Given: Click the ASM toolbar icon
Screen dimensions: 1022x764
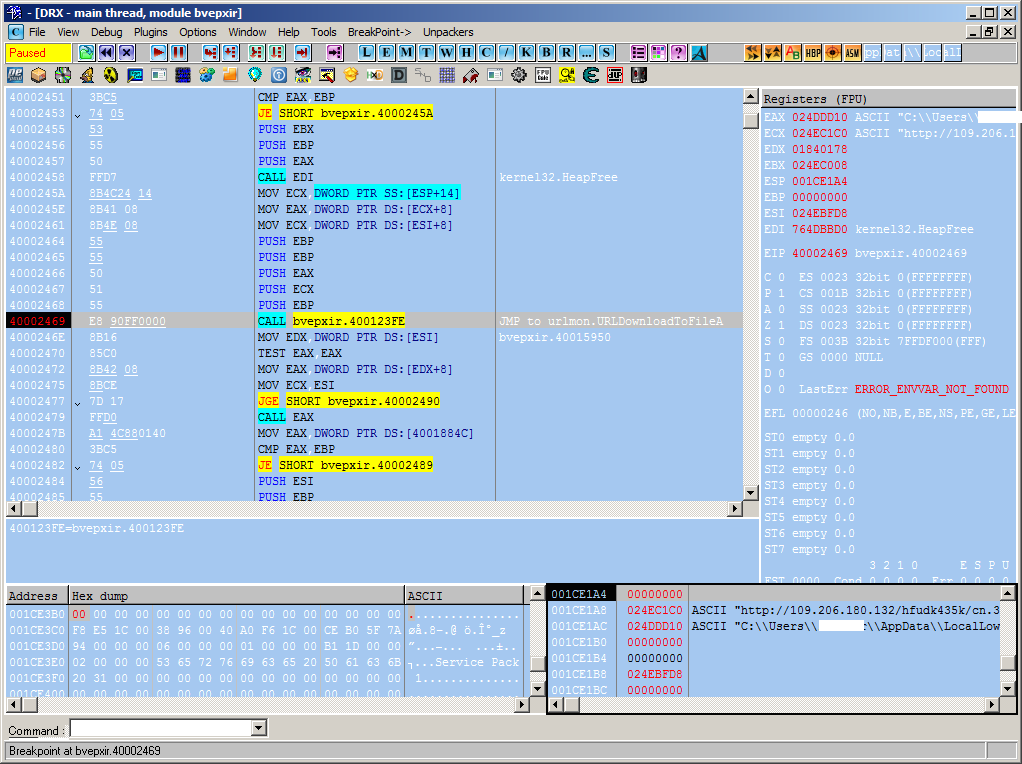Looking at the screenshot, I should (x=852, y=52).
